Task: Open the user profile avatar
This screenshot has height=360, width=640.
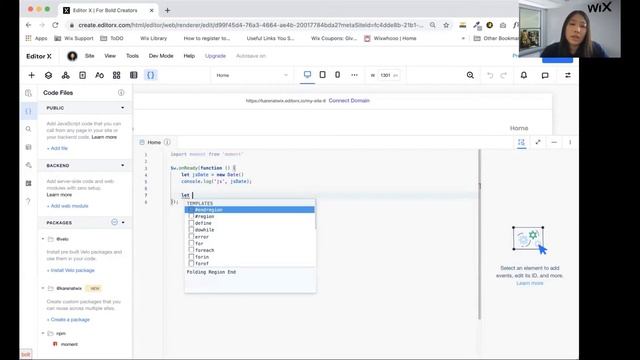Action: coord(72,56)
